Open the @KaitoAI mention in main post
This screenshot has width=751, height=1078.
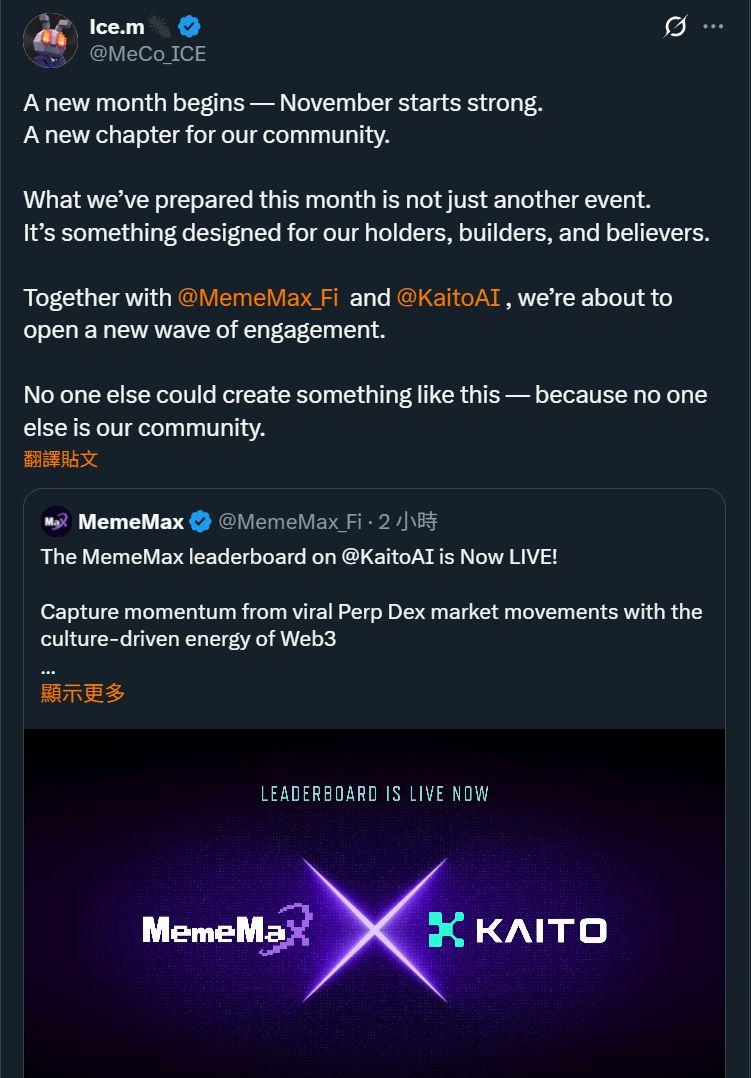point(448,297)
